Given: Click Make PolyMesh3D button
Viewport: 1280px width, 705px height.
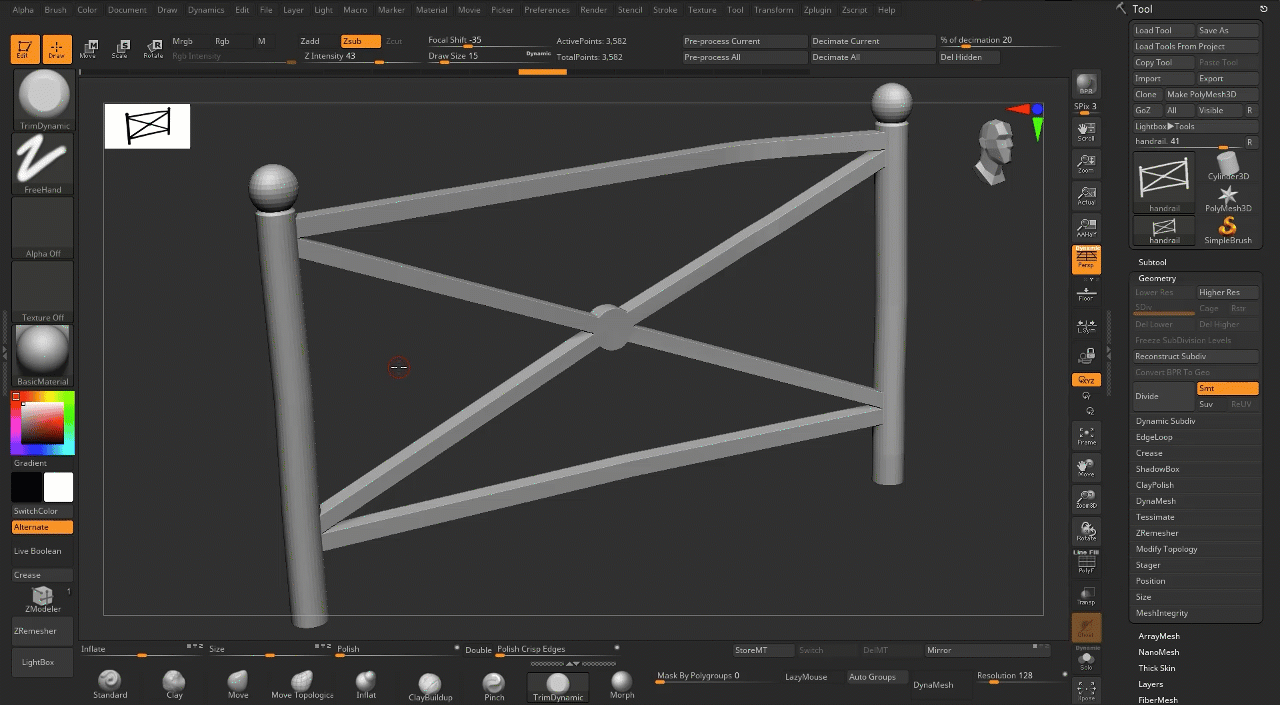Looking at the screenshot, I should pos(1211,94).
